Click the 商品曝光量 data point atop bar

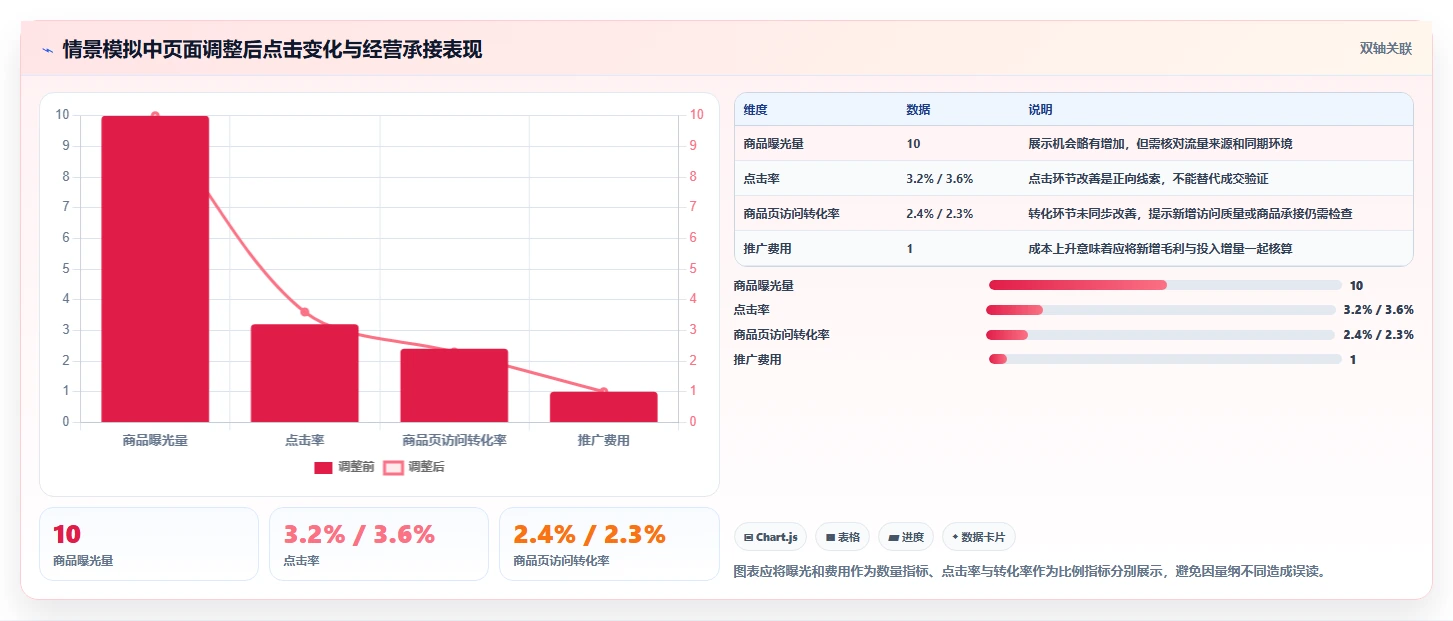(x=155, y=116)
